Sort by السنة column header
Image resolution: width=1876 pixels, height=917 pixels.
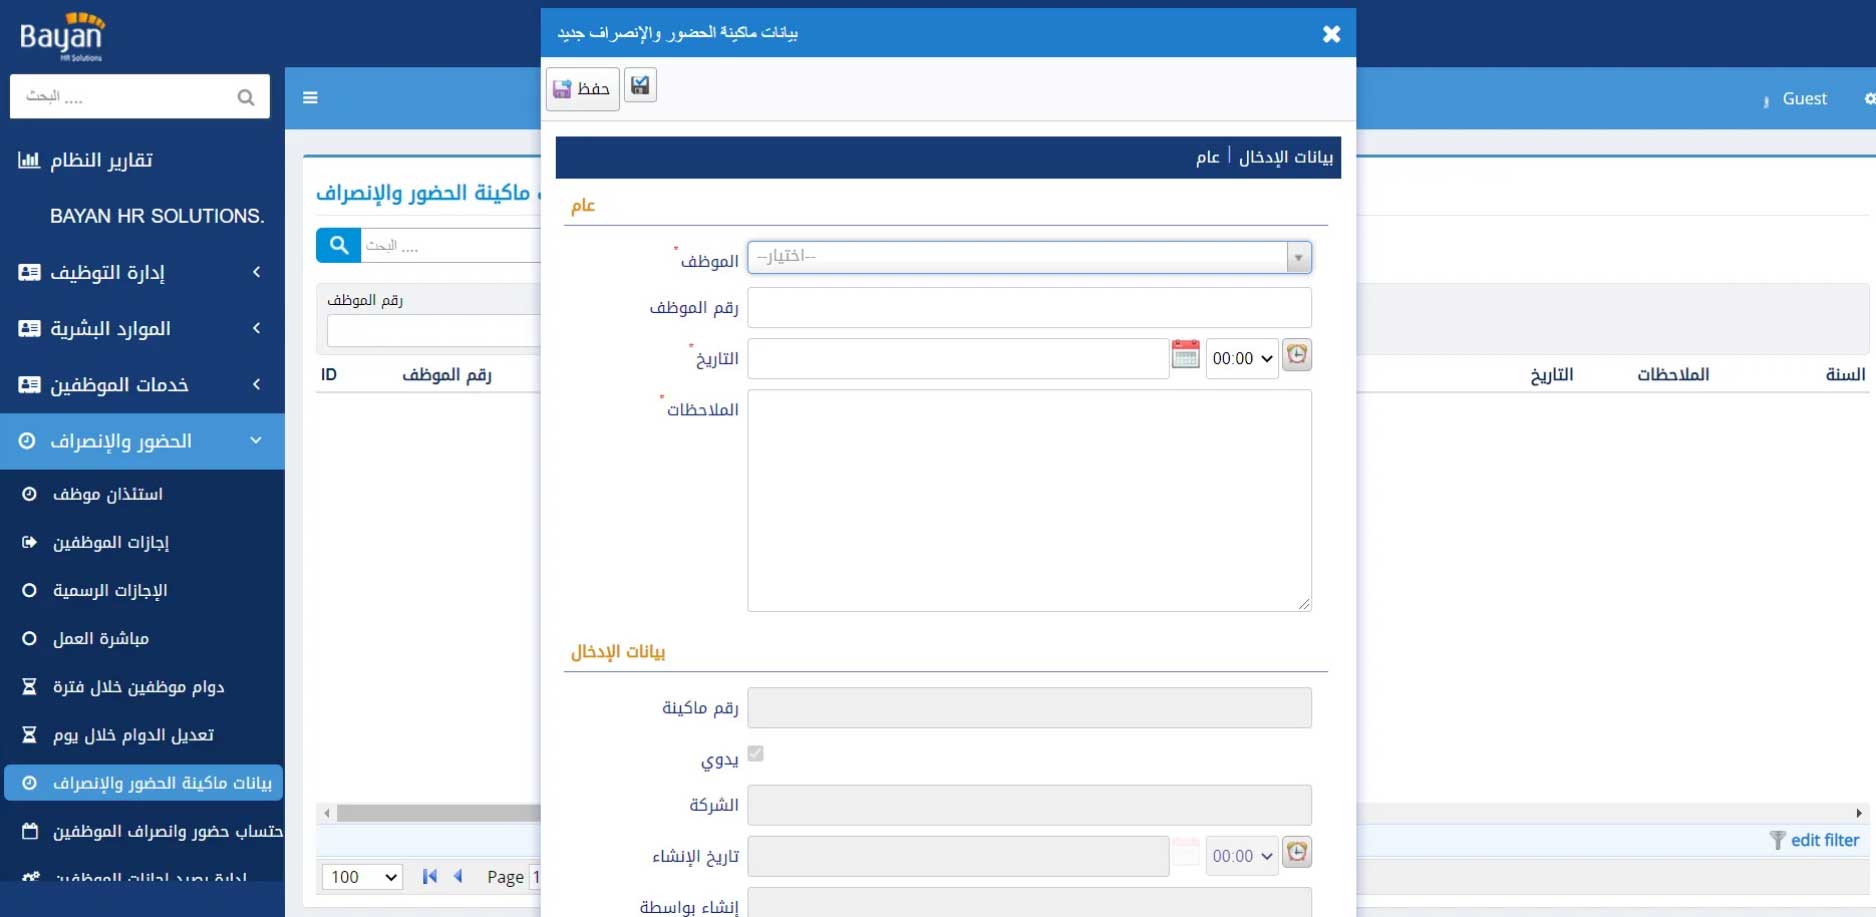1845,375
